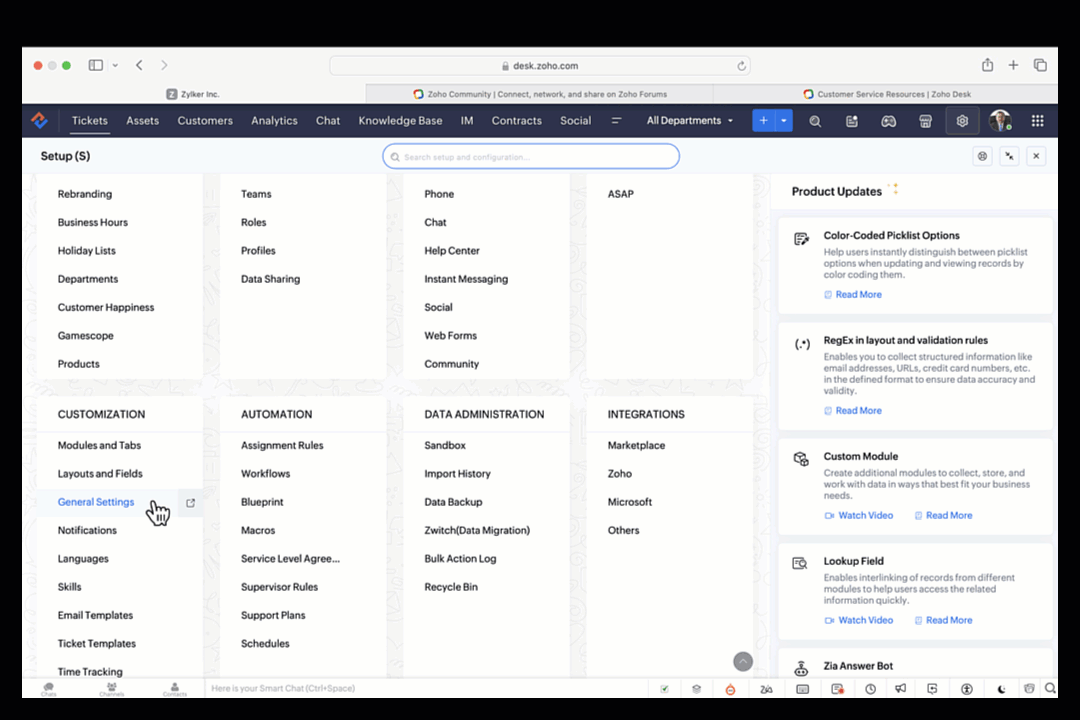Open General Settings in a new tab icon

coord(191,503)
